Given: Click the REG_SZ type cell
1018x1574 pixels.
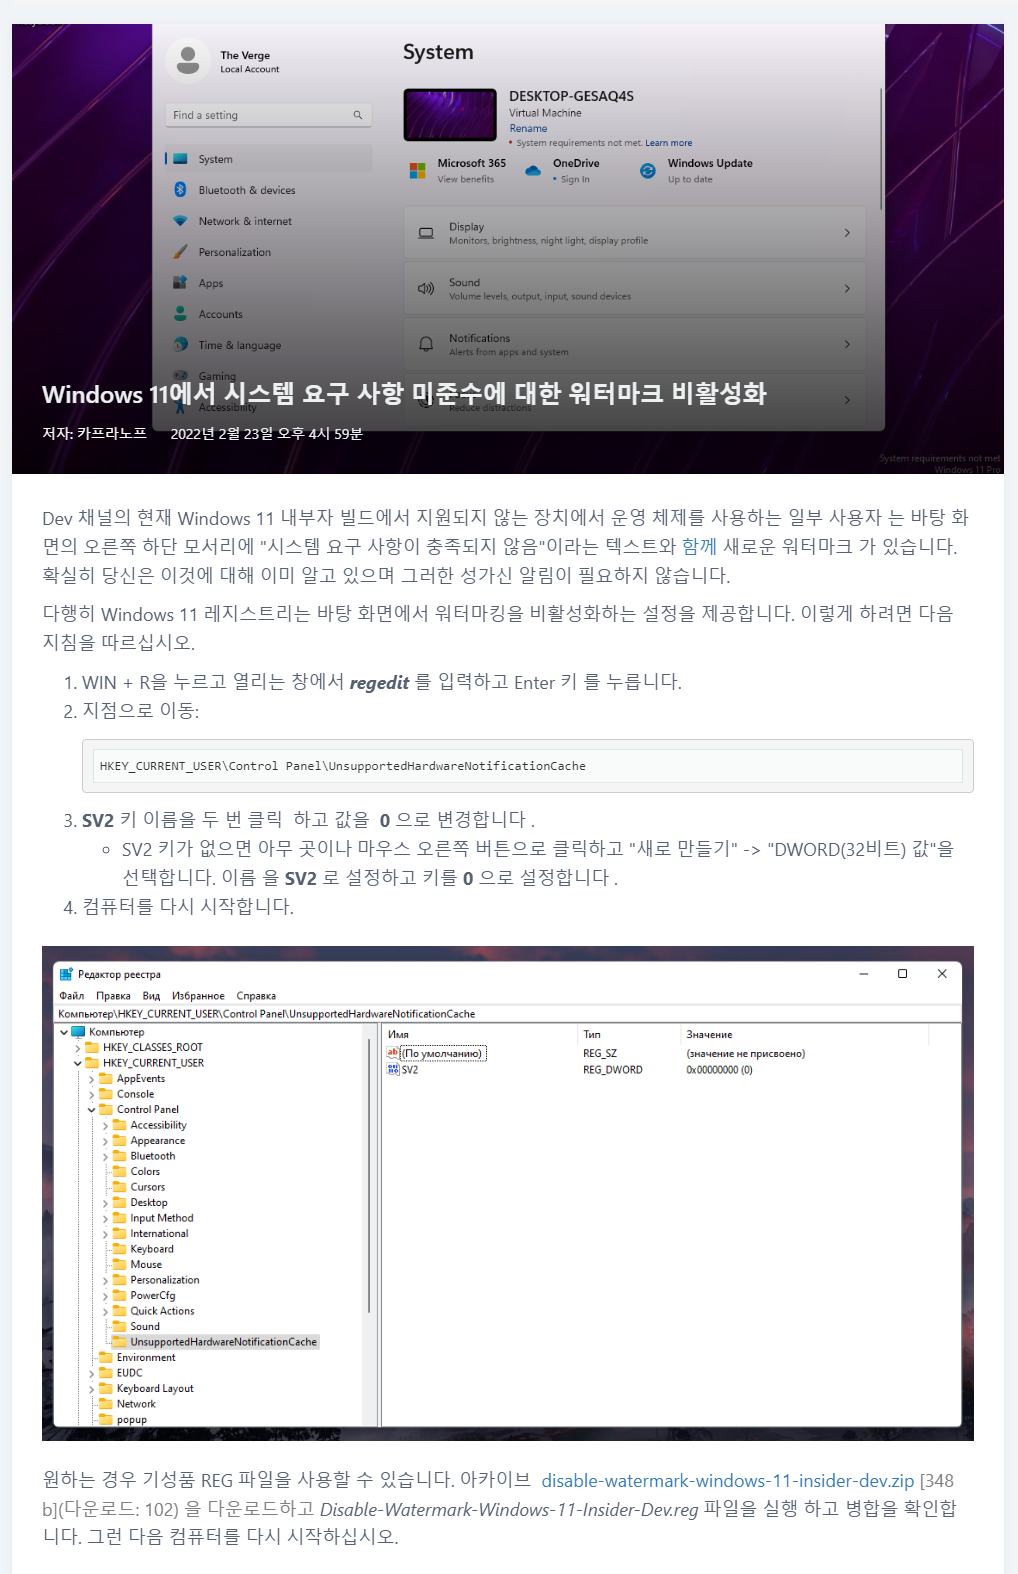Looking at the screenshot, I should click(600, 1054).
